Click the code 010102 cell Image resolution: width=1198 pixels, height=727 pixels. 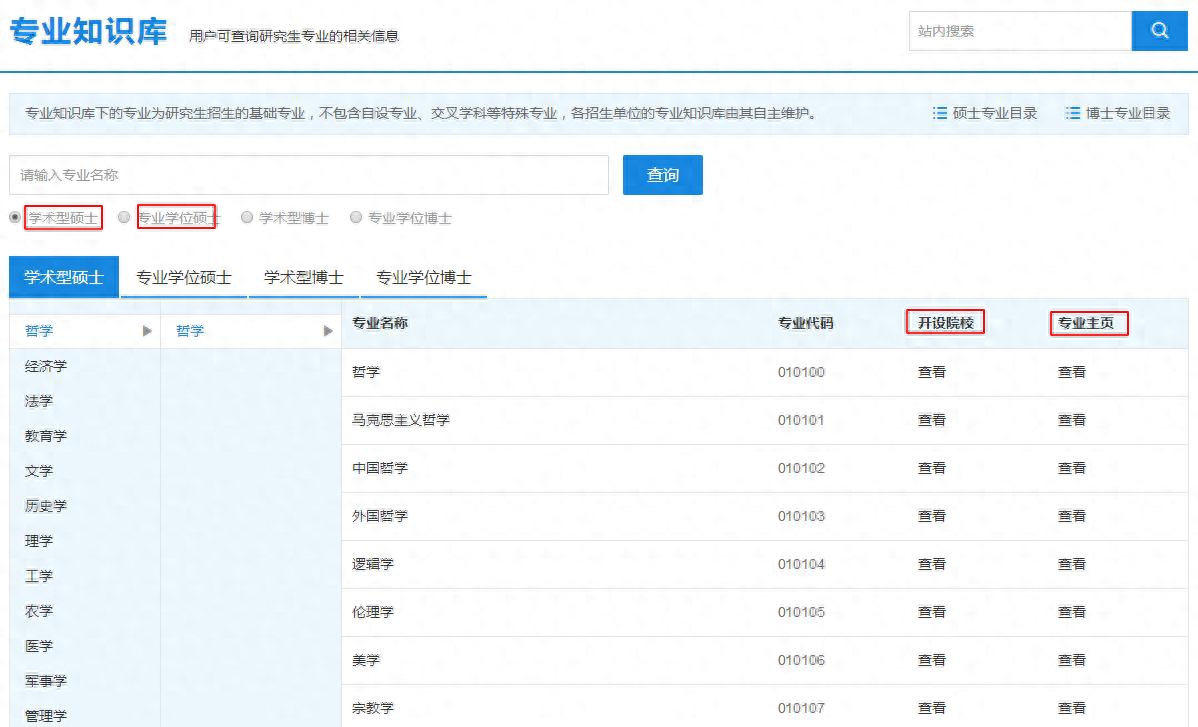tap(801, 468)
